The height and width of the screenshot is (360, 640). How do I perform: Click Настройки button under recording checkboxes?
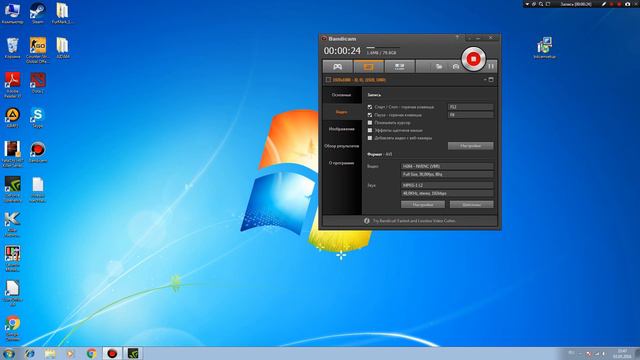tap(471, 146)
